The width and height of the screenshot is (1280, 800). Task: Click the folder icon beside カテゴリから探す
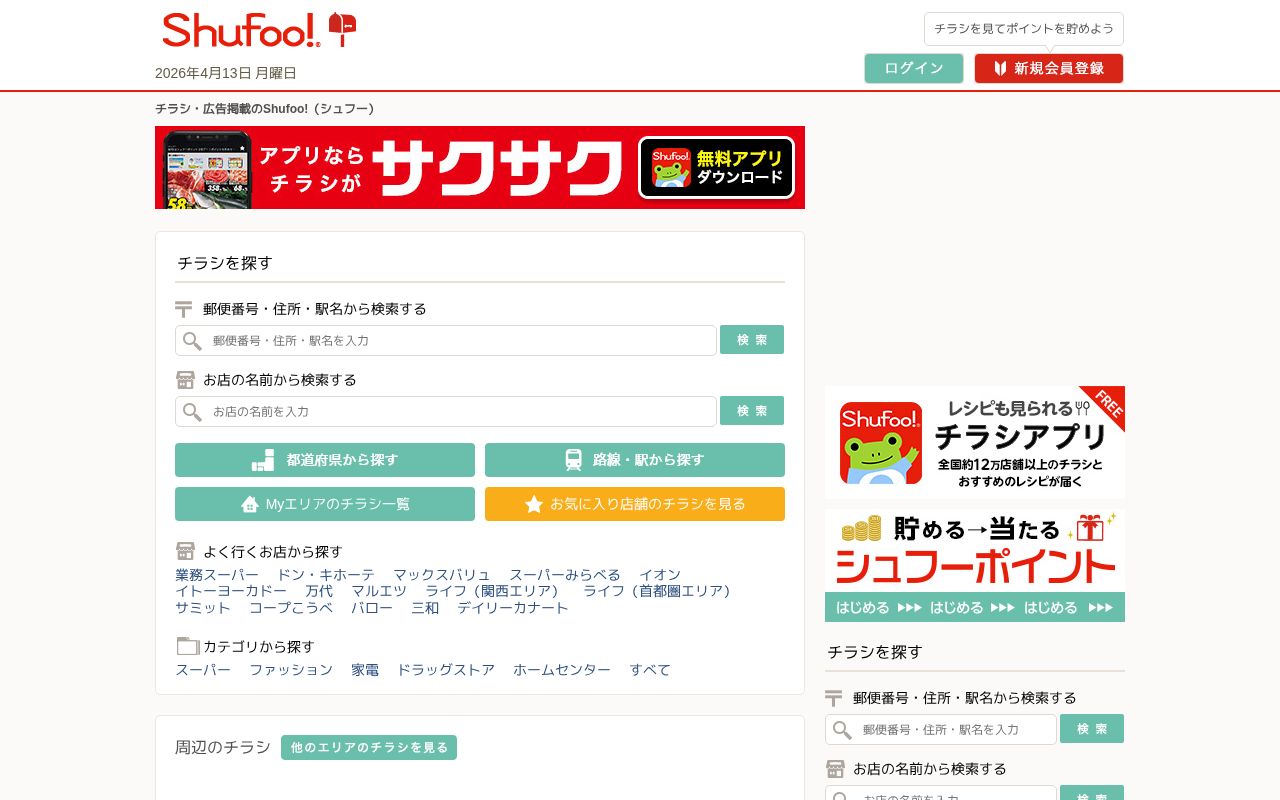[188, 646]
